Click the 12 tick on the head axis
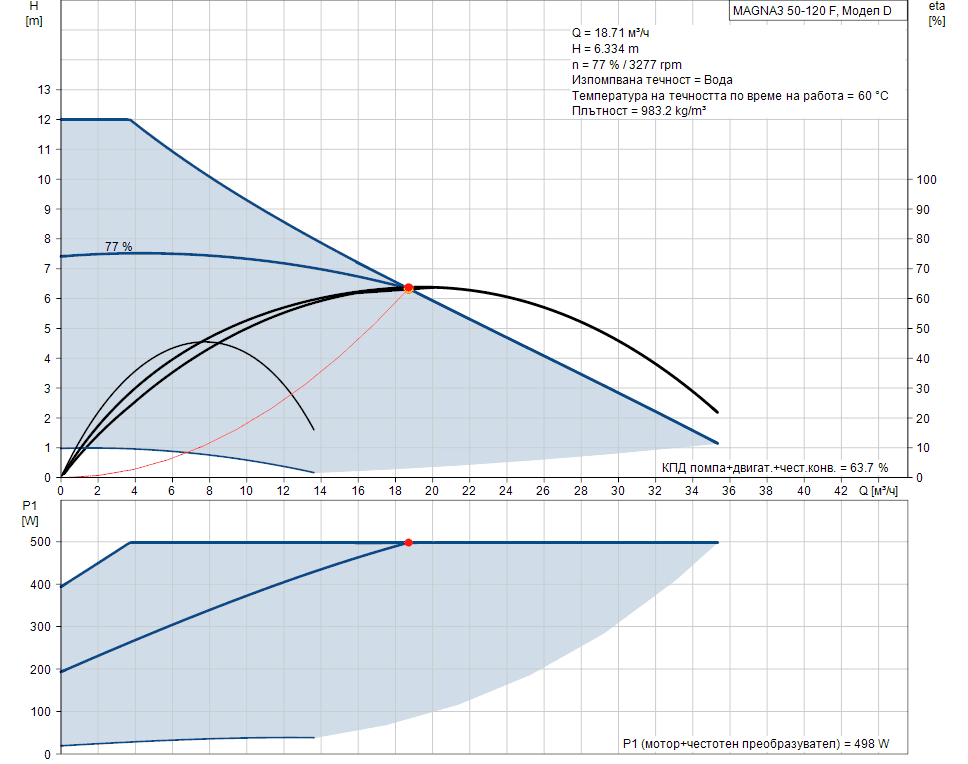Screen dimensions: 968x764 click(x=44, y=120)
